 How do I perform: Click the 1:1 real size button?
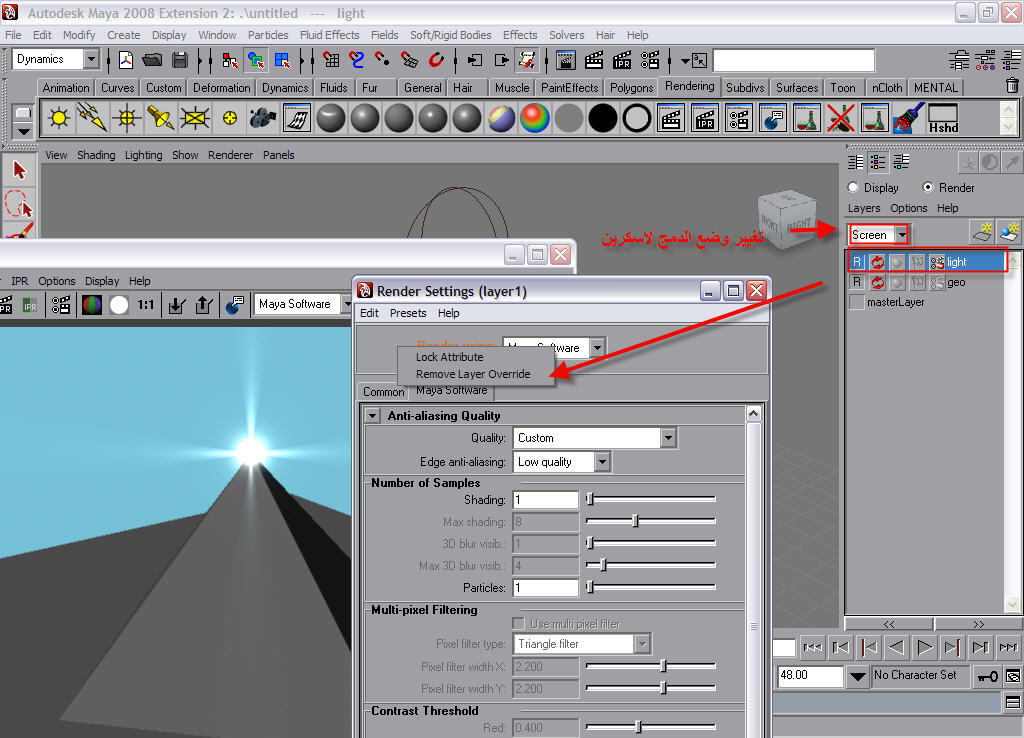(146, 304)
